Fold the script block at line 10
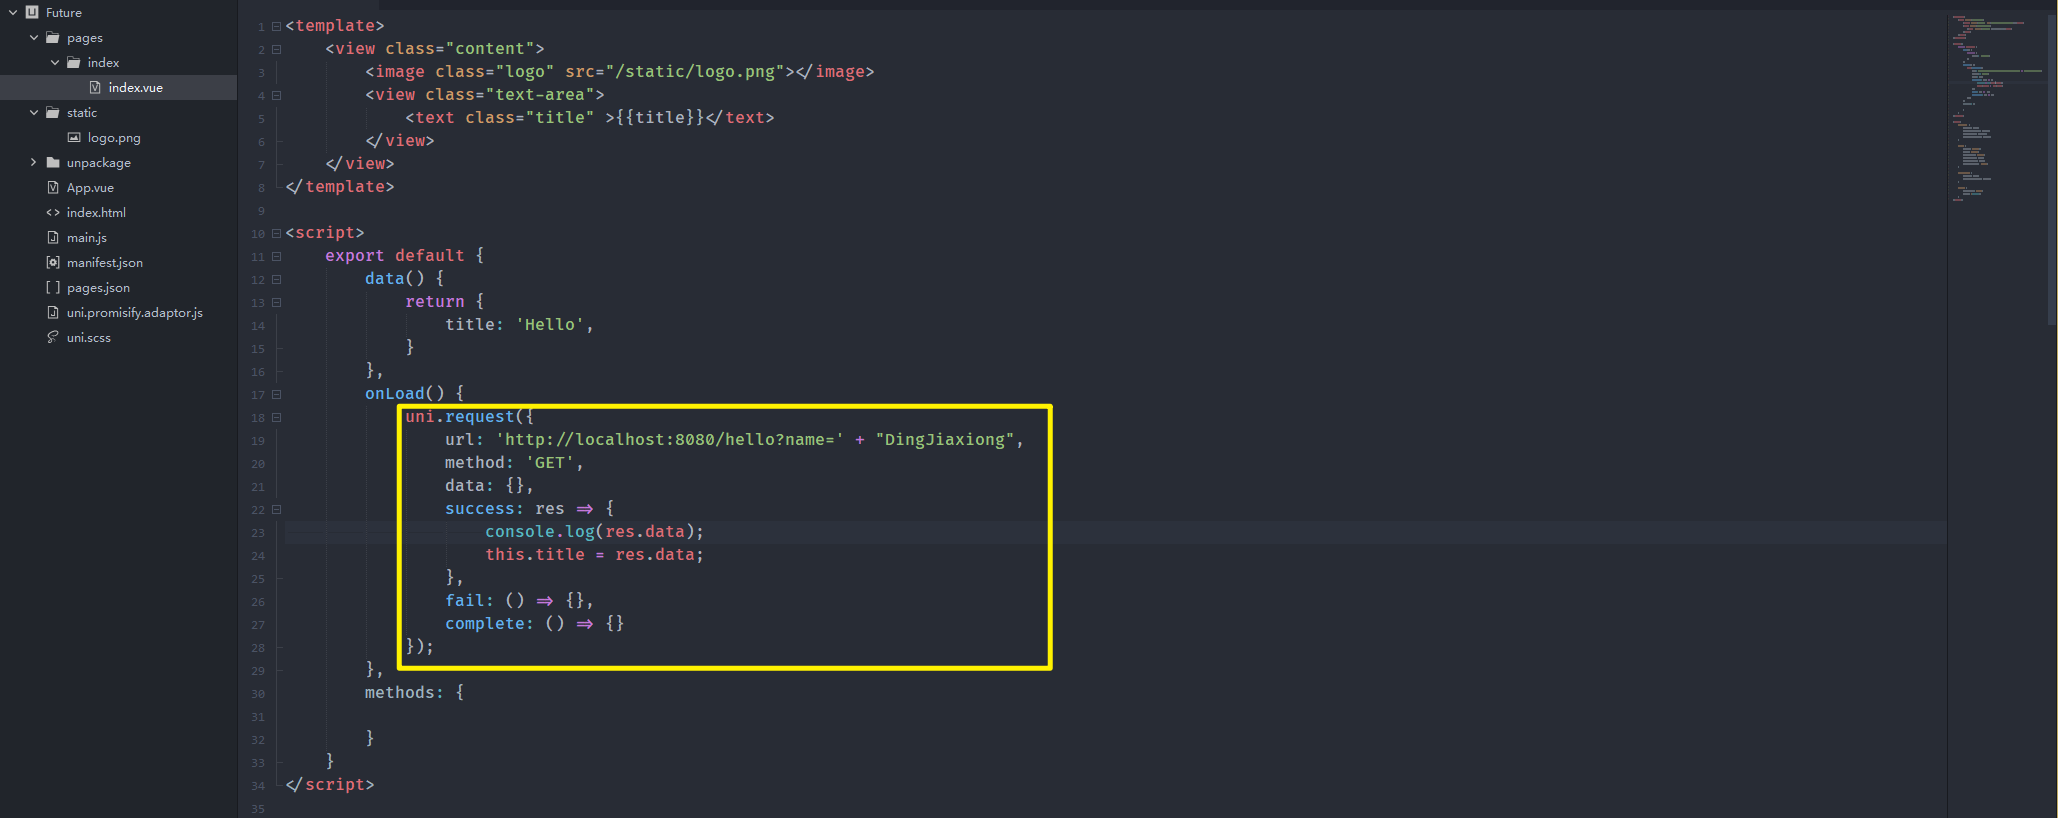The width and height of the screenshot is (2058, 818). (x=277, y=233)
